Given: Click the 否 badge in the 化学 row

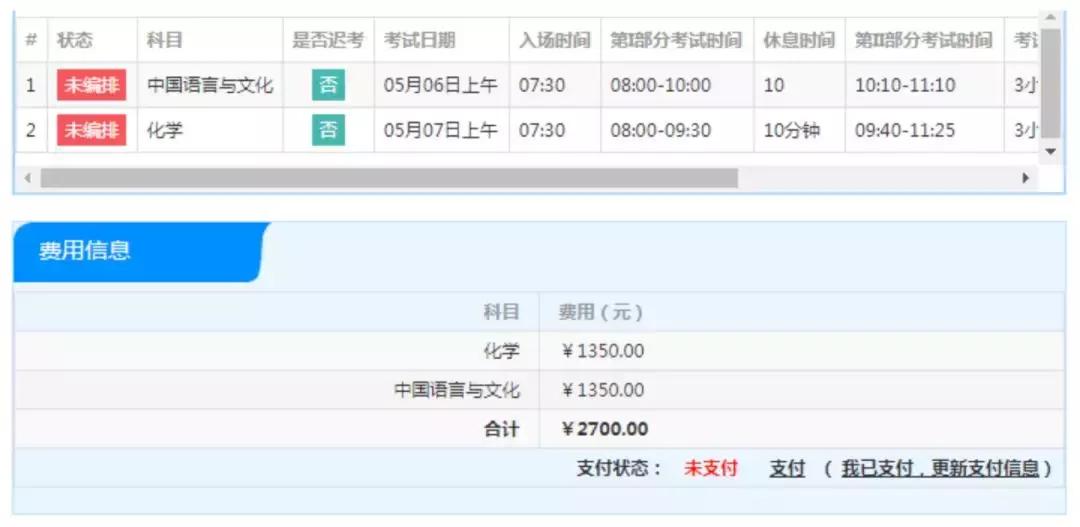Looking at the screenshot, I should [x=329, y=130].
